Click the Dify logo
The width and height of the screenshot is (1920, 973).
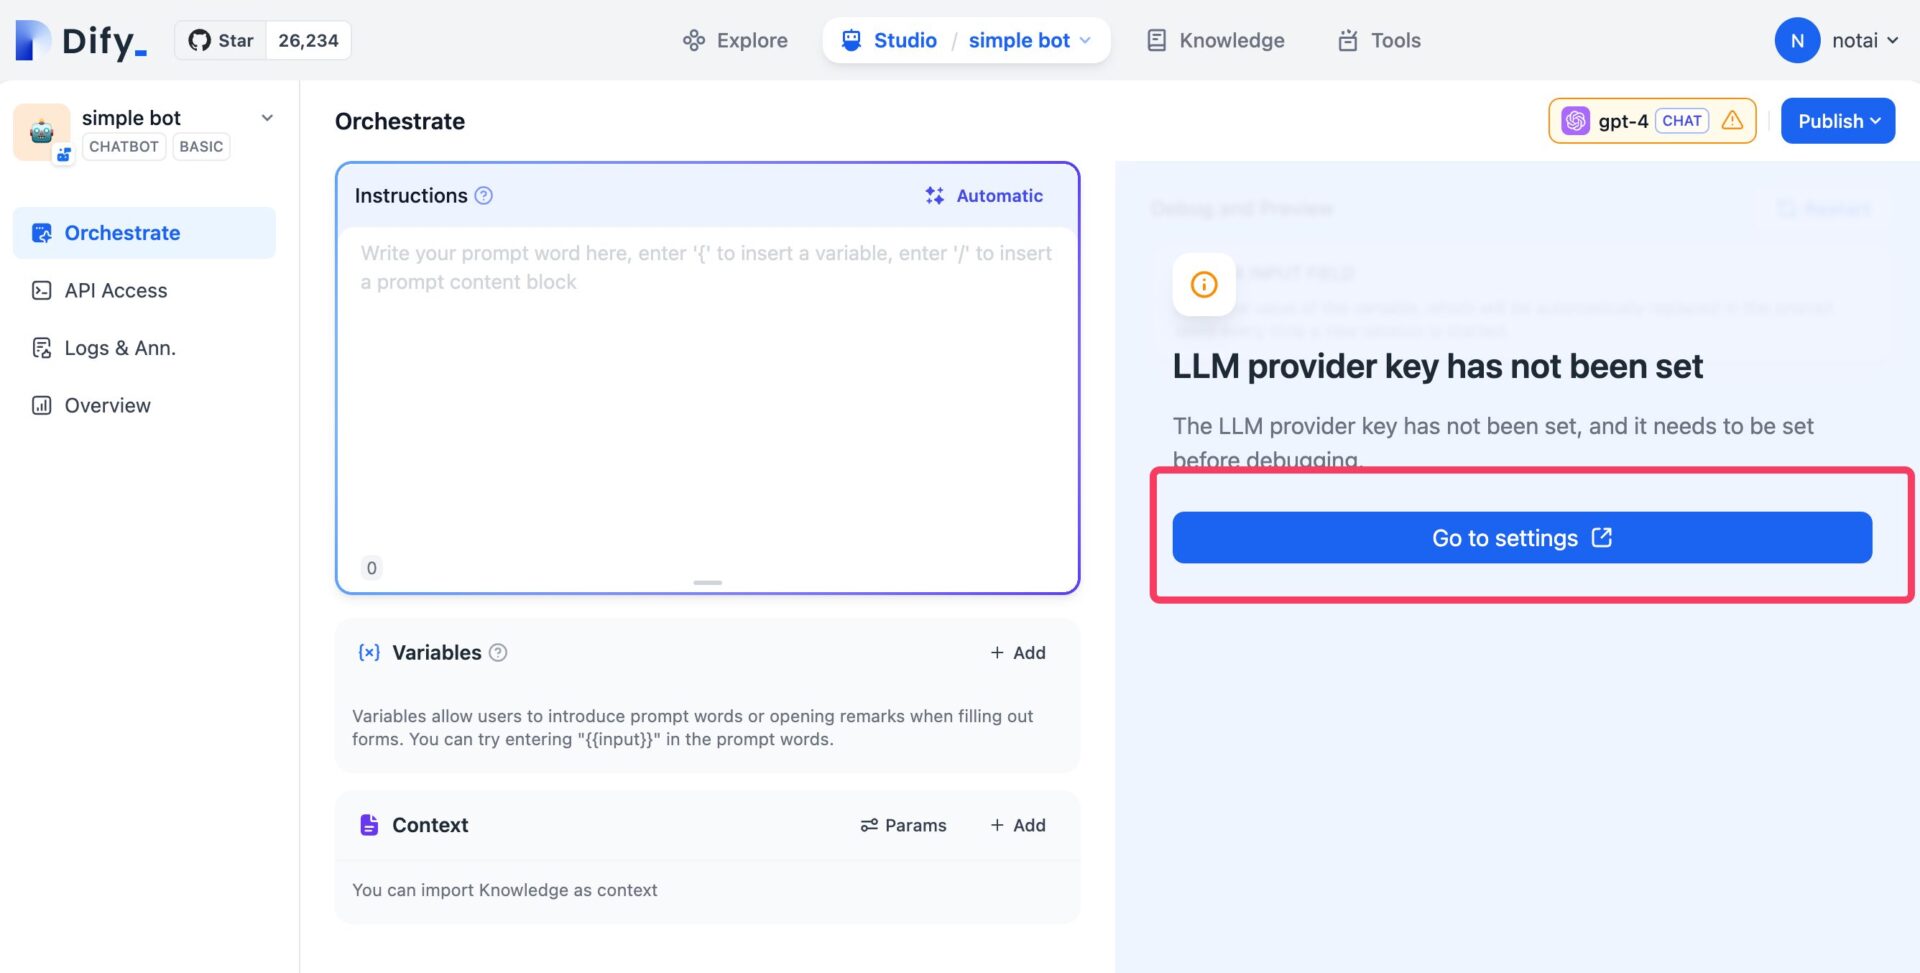click(81, 40)
